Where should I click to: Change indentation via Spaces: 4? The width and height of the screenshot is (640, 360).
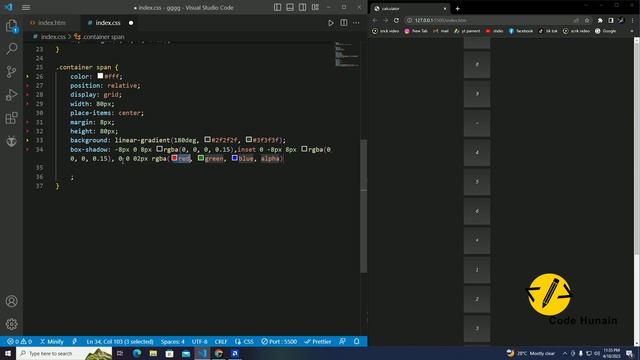(x=172, y=342)
